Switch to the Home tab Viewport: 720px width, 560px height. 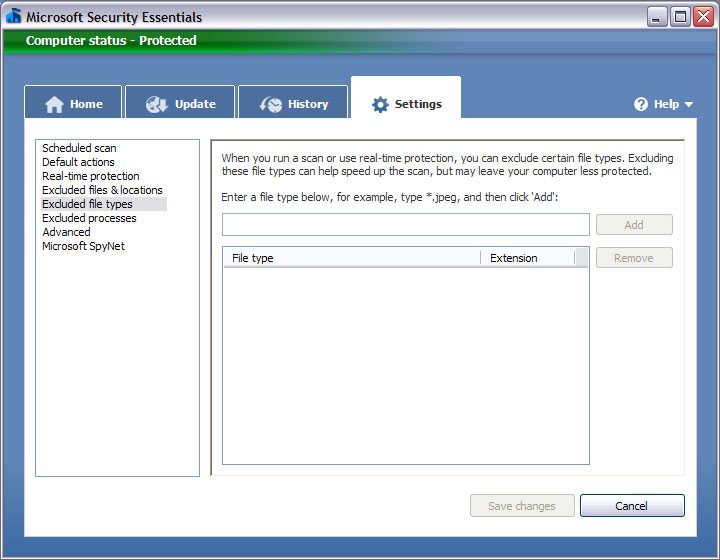[73, 102]
